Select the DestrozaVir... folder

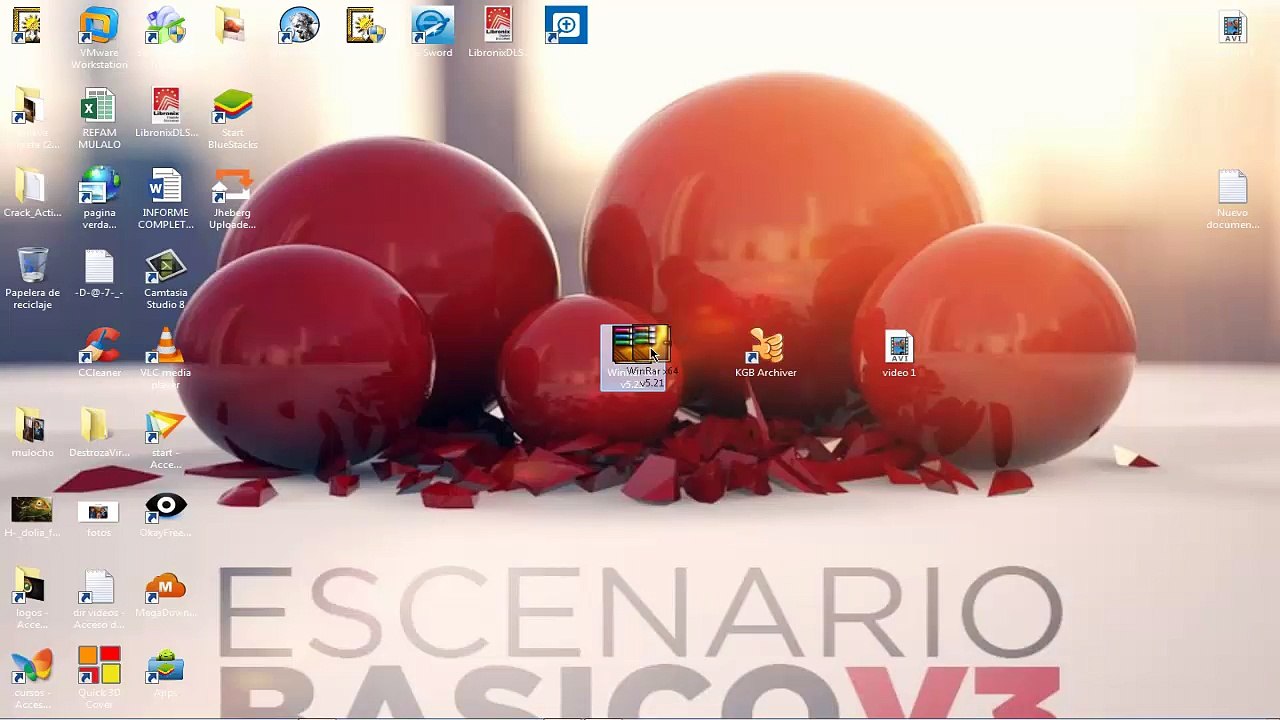click(99, 433)
